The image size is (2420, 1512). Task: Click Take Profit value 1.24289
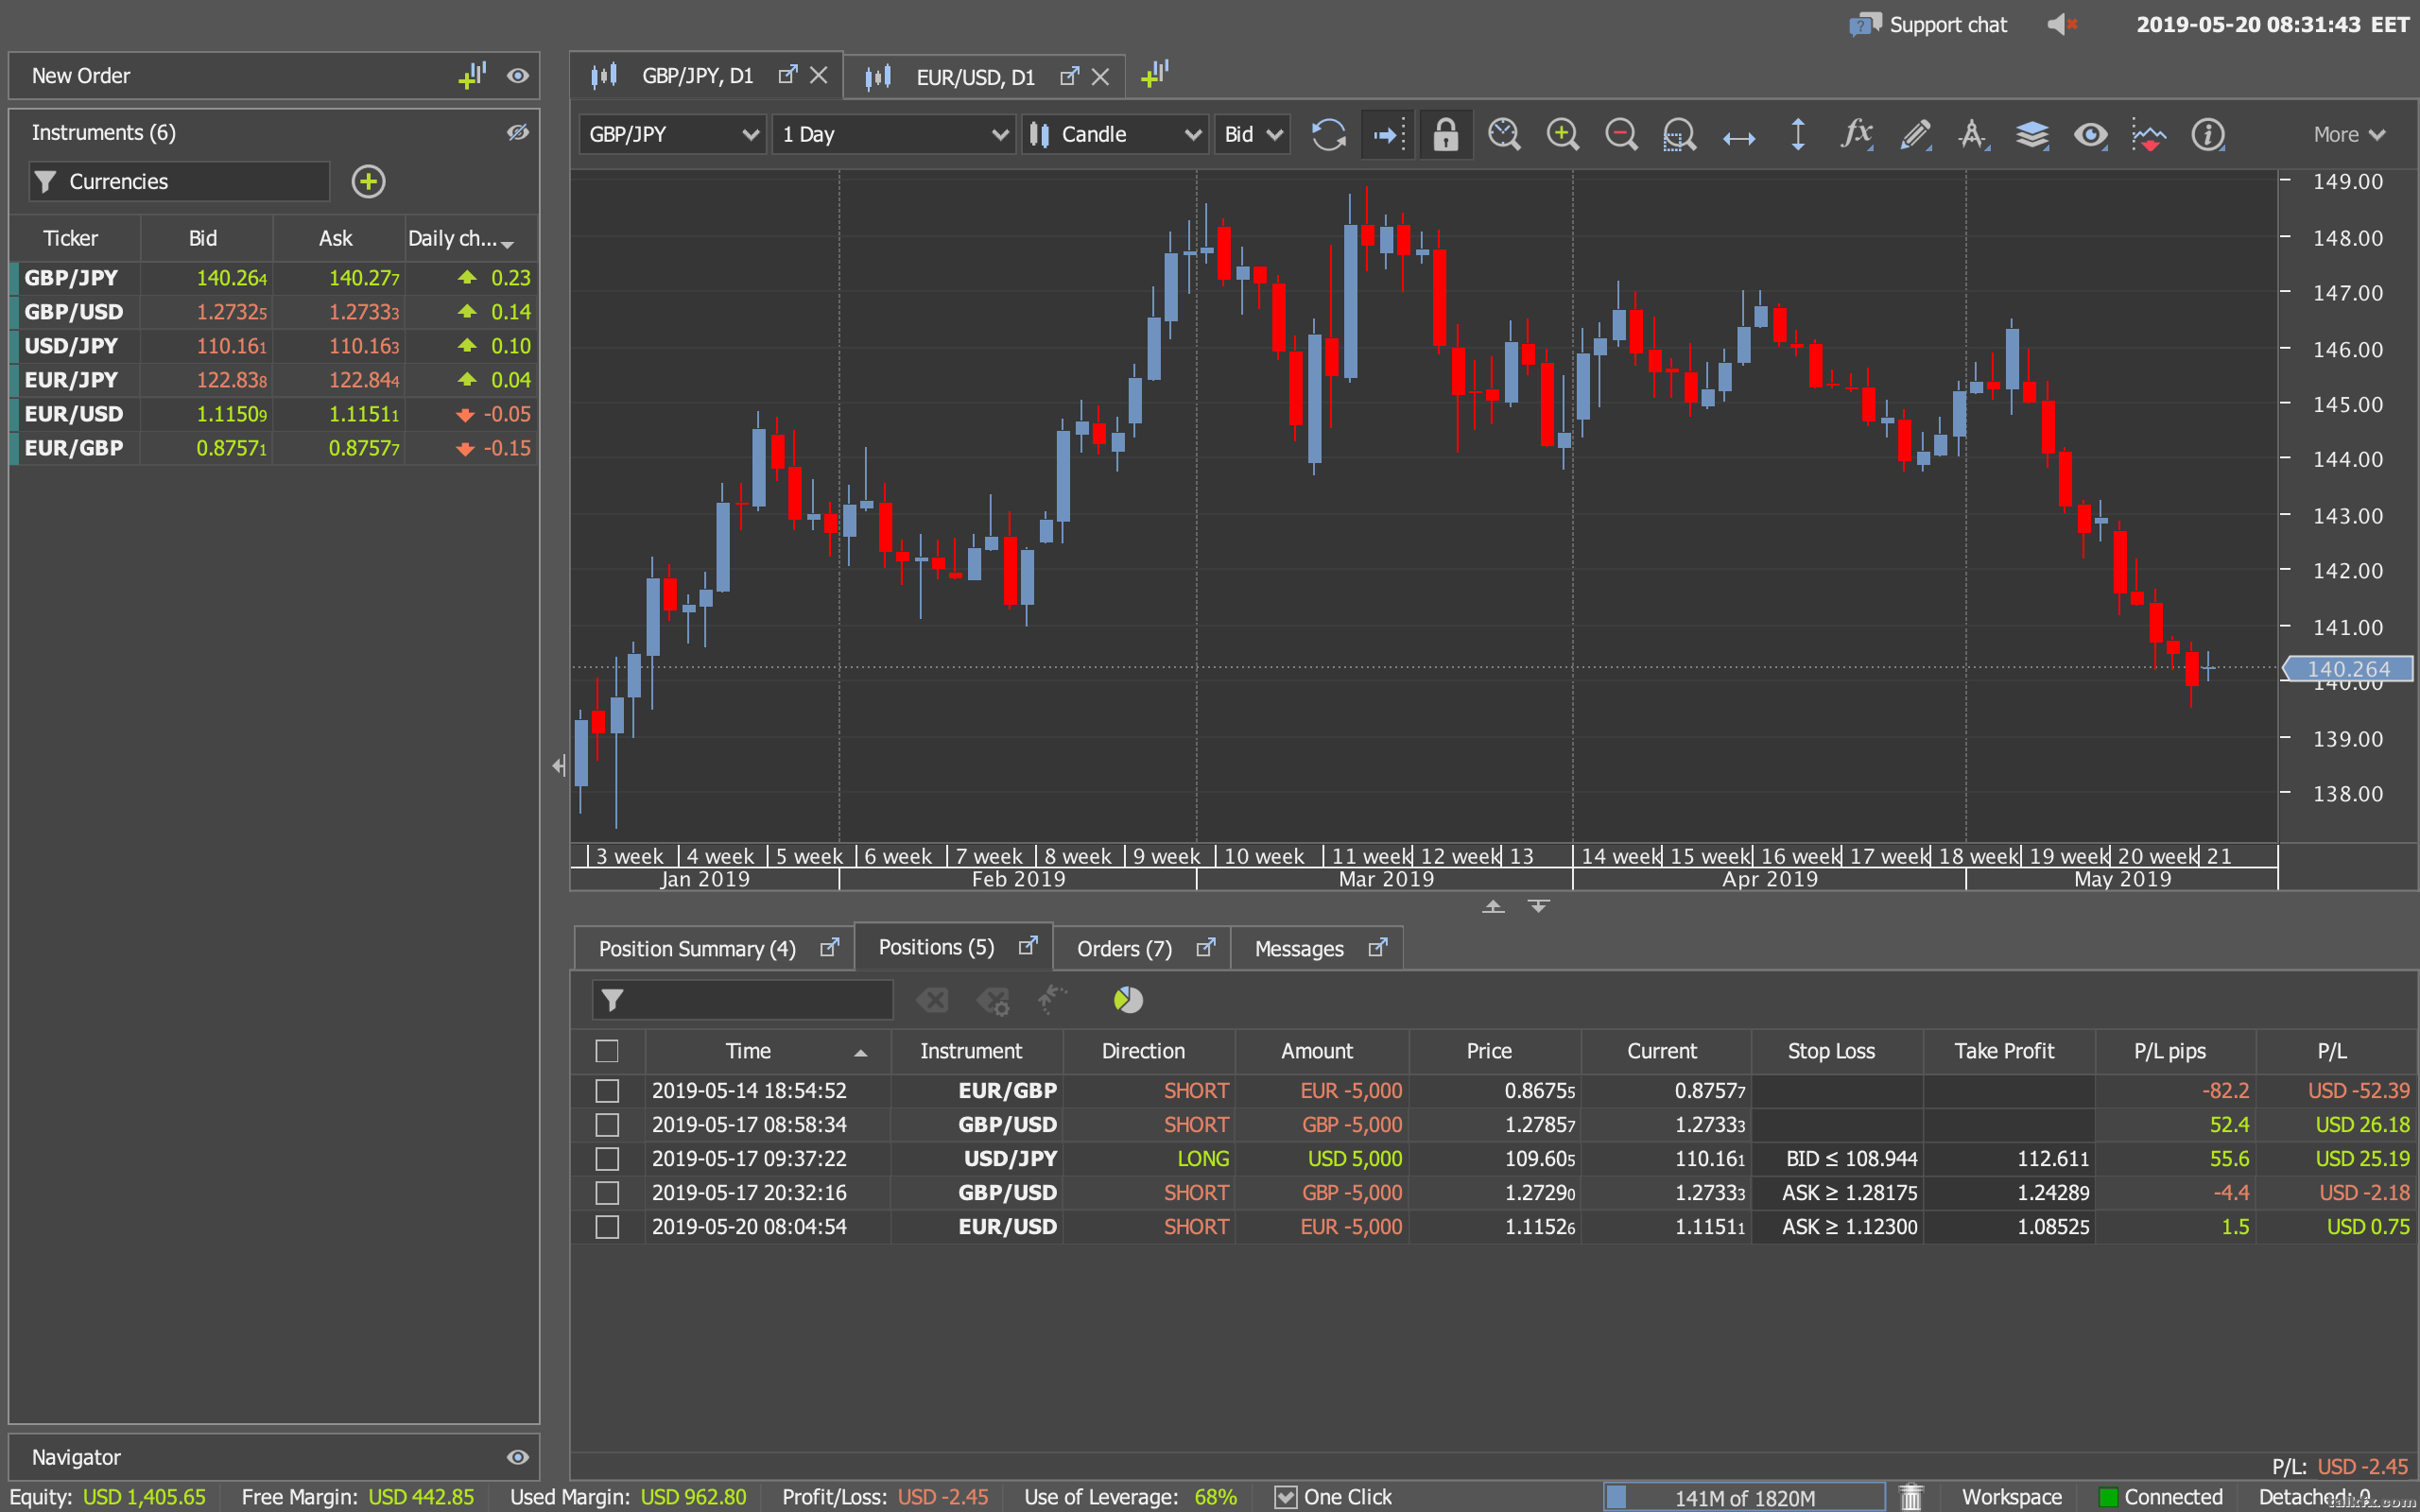pos(2052,1192)
